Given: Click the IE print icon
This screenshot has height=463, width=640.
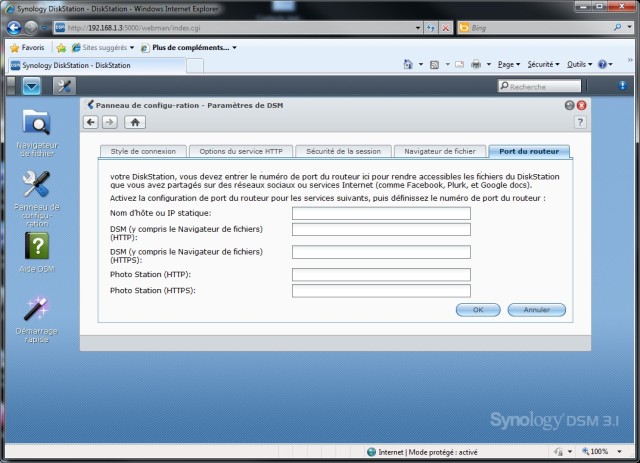Looking at the screenshot, I should click(x=476, y=65).
